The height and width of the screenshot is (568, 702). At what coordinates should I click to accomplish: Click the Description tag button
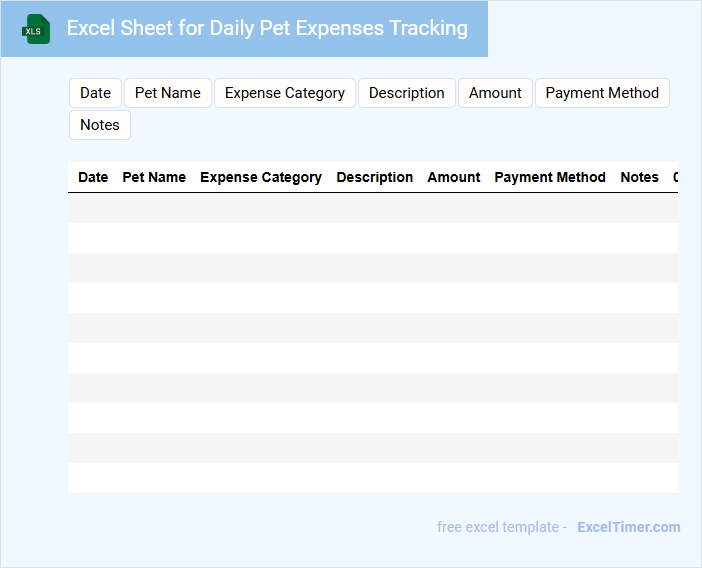(x=406, y=93)
